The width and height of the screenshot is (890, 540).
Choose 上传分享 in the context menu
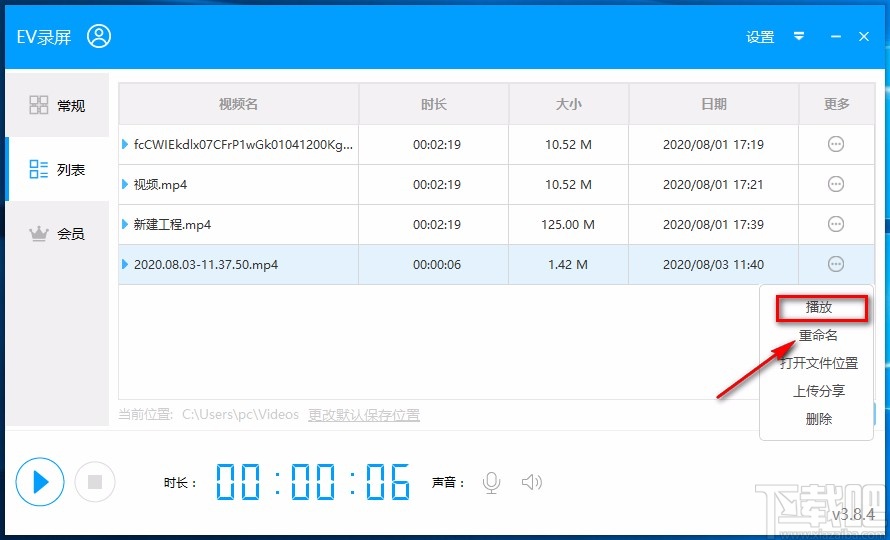coord(818,391)
